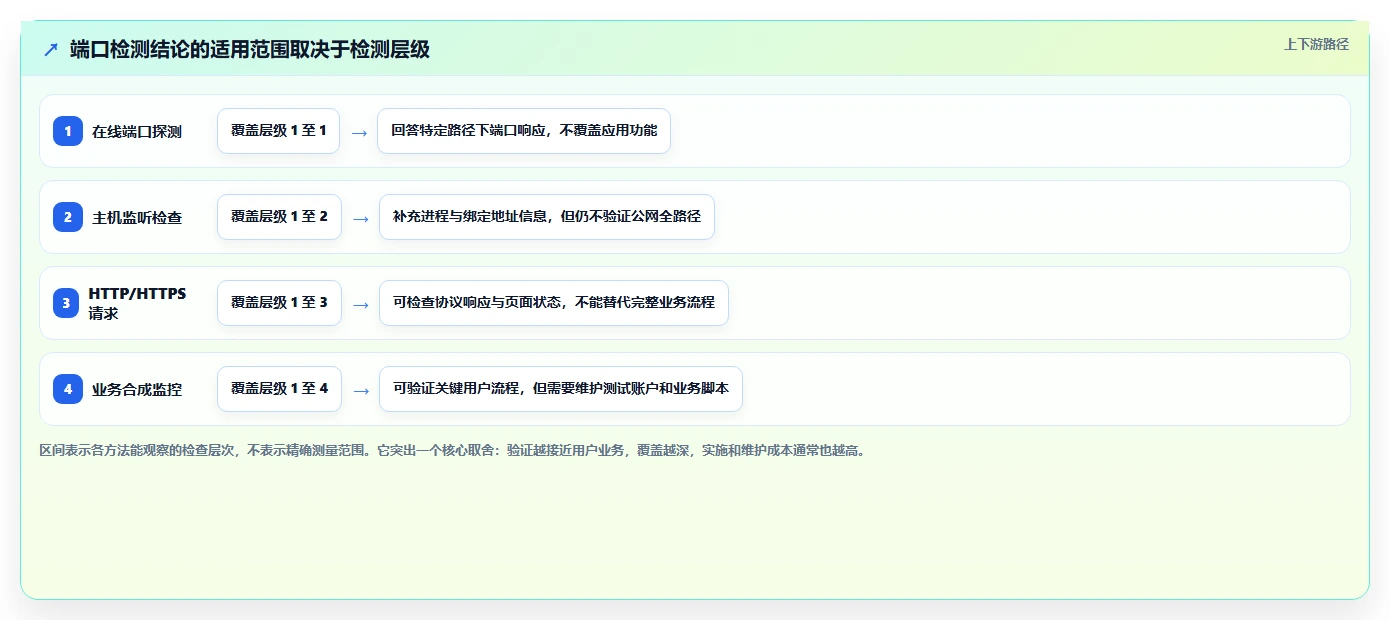Screen dimensions: 1390x620
Task: Click the 在线端口探测 row label
Action: pyautogui.click(x=137, y=132)
